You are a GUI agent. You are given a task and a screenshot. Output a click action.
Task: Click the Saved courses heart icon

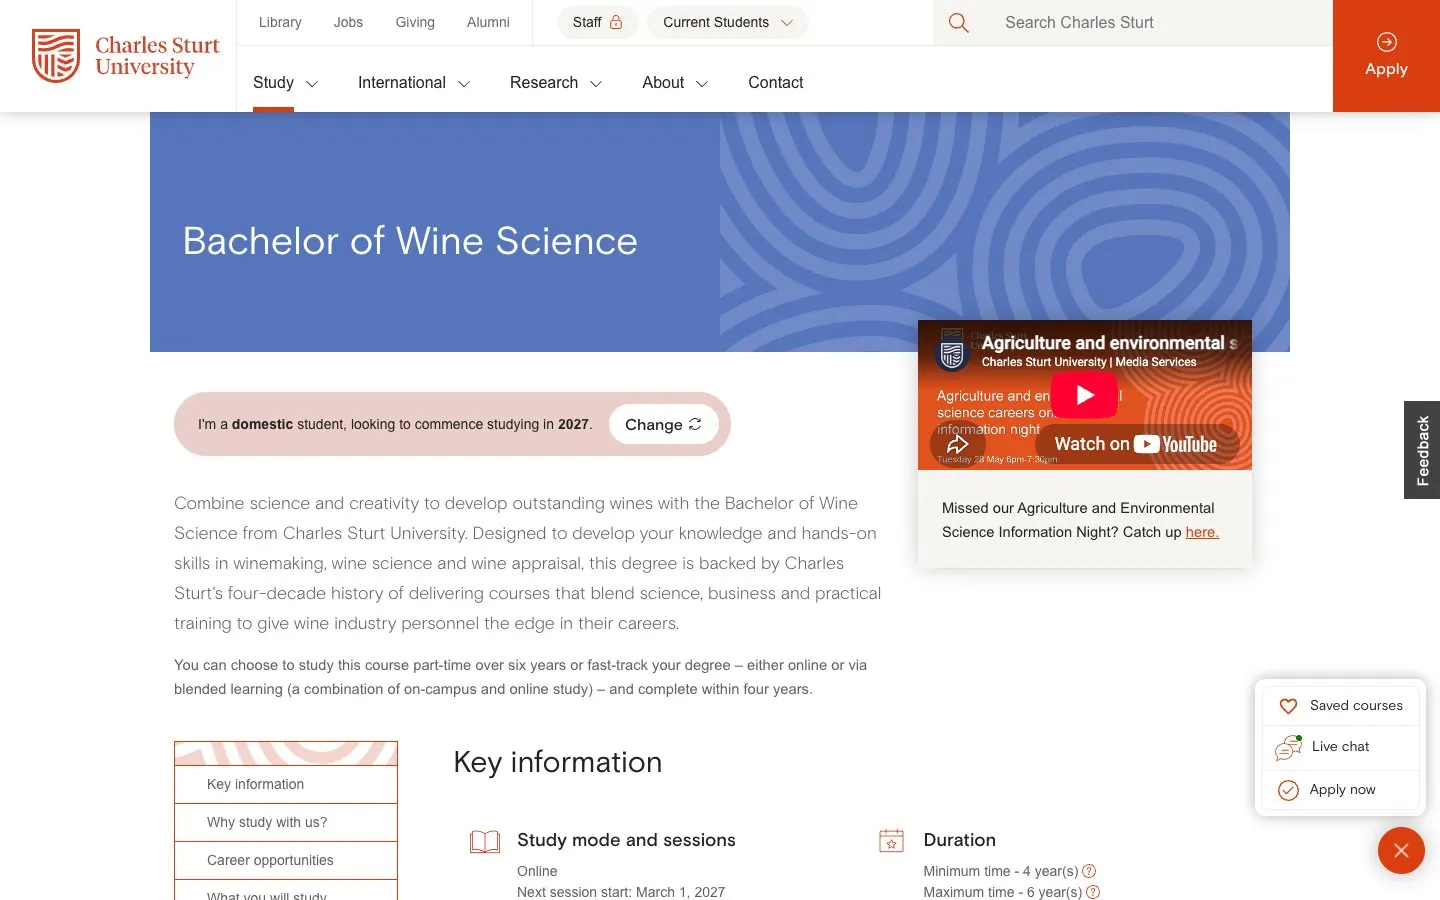point(1289,706)
